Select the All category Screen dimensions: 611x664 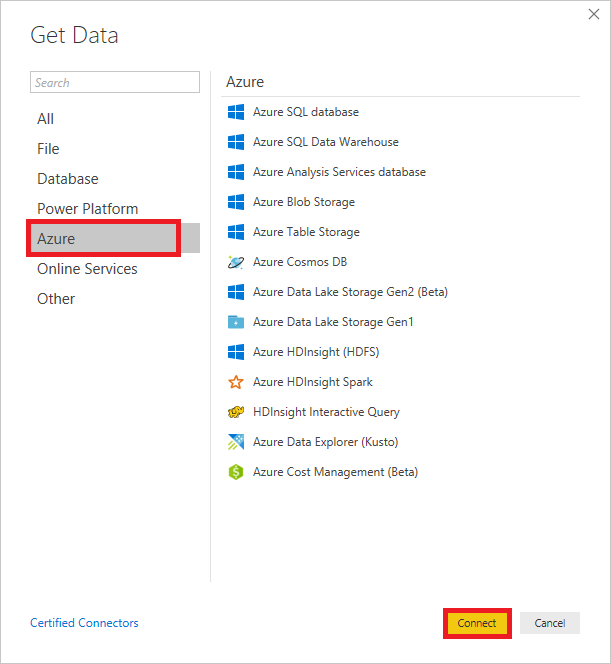(x=46, y=119)
